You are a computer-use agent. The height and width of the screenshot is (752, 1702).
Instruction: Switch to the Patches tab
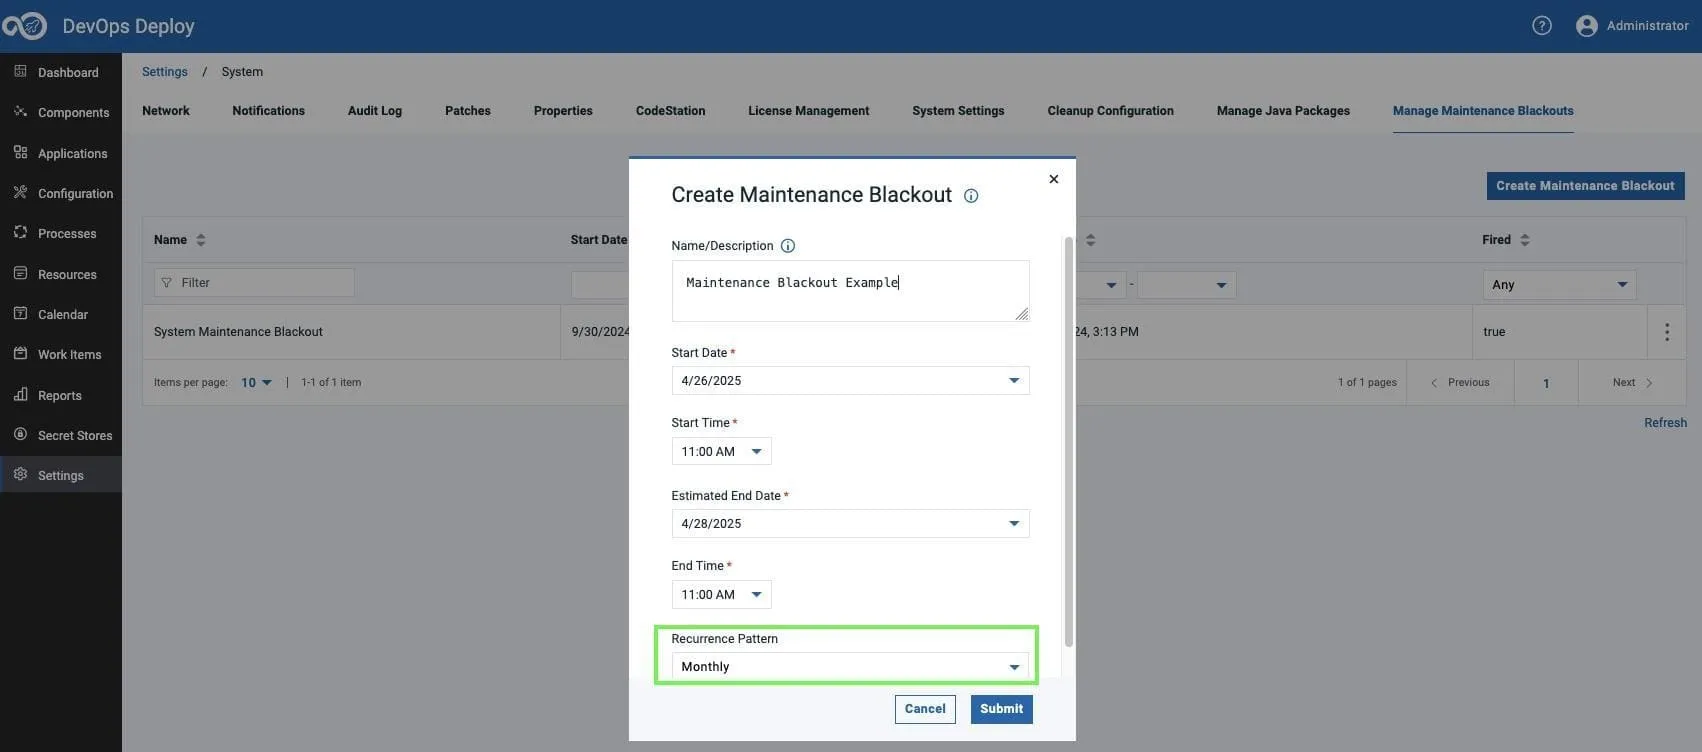click(x=468, y=111)
